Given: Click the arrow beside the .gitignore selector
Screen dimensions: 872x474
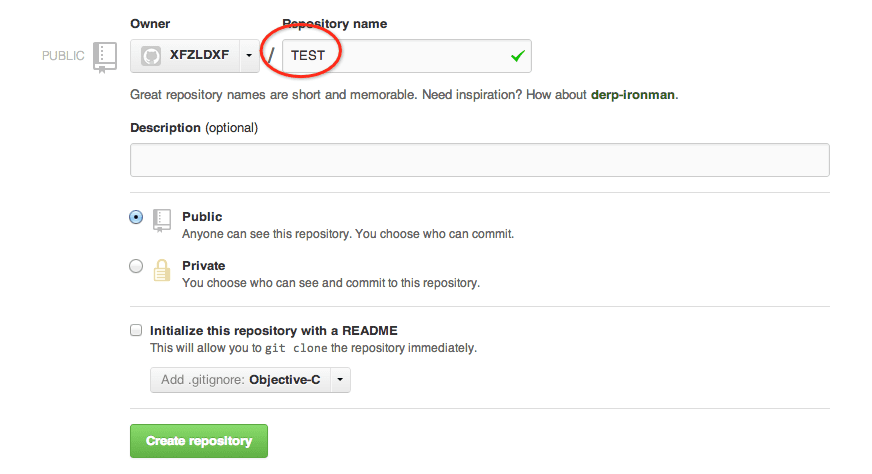Looking at the screenshot, I should (x=340, y=380).
